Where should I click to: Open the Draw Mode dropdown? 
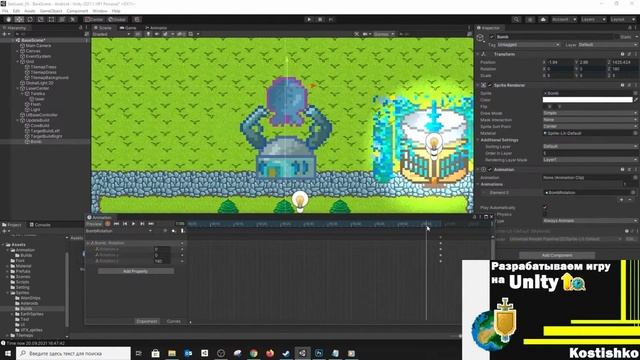click(x=590, y=113)
